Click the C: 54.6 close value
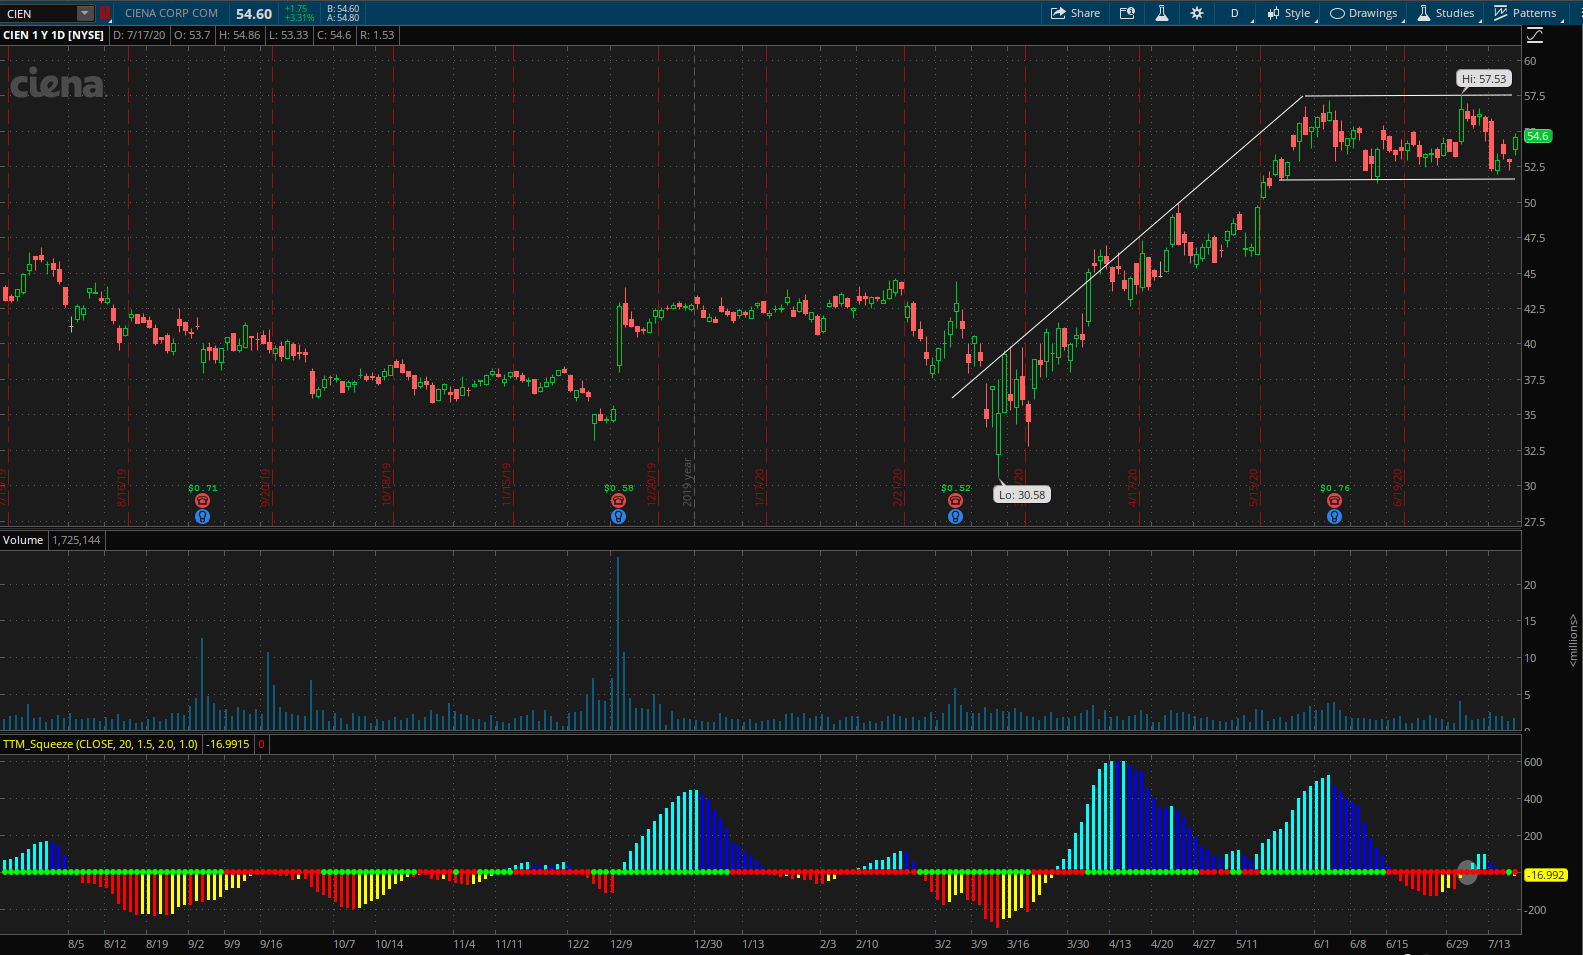The width and height of the screenshot is (1583, 955). [x=334, y=35]
